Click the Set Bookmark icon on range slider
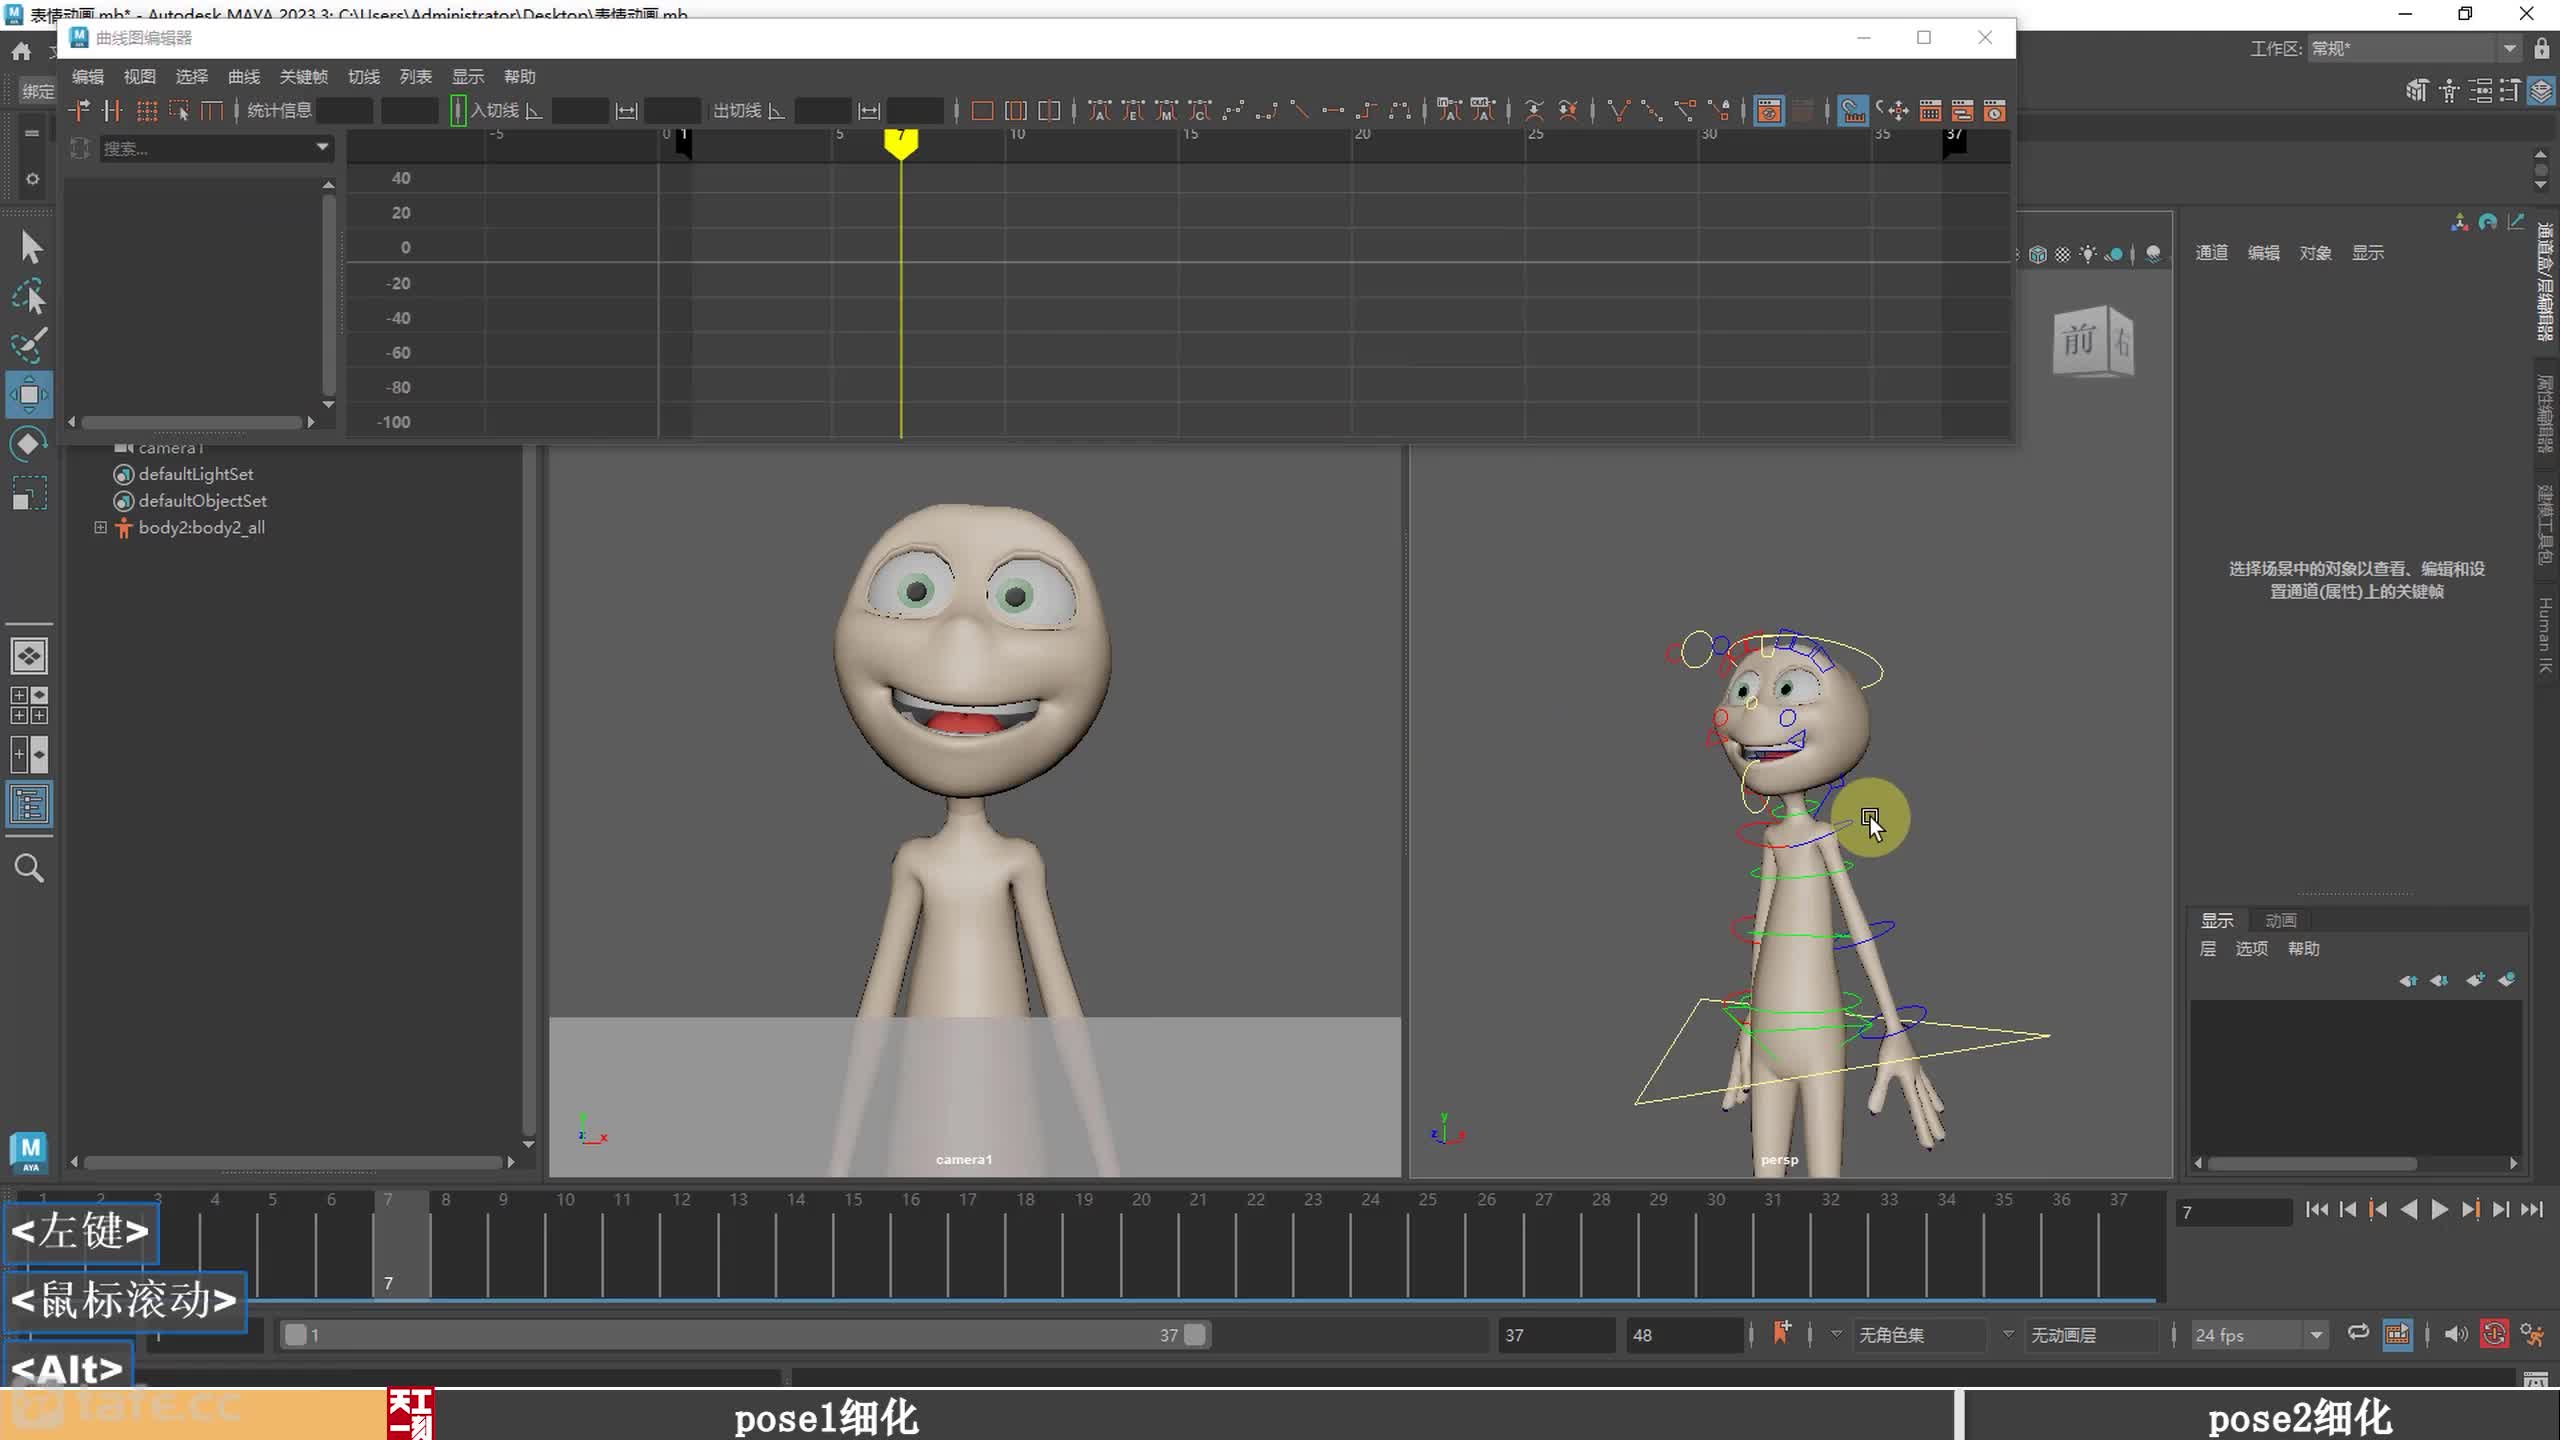 [1781, 1333]
